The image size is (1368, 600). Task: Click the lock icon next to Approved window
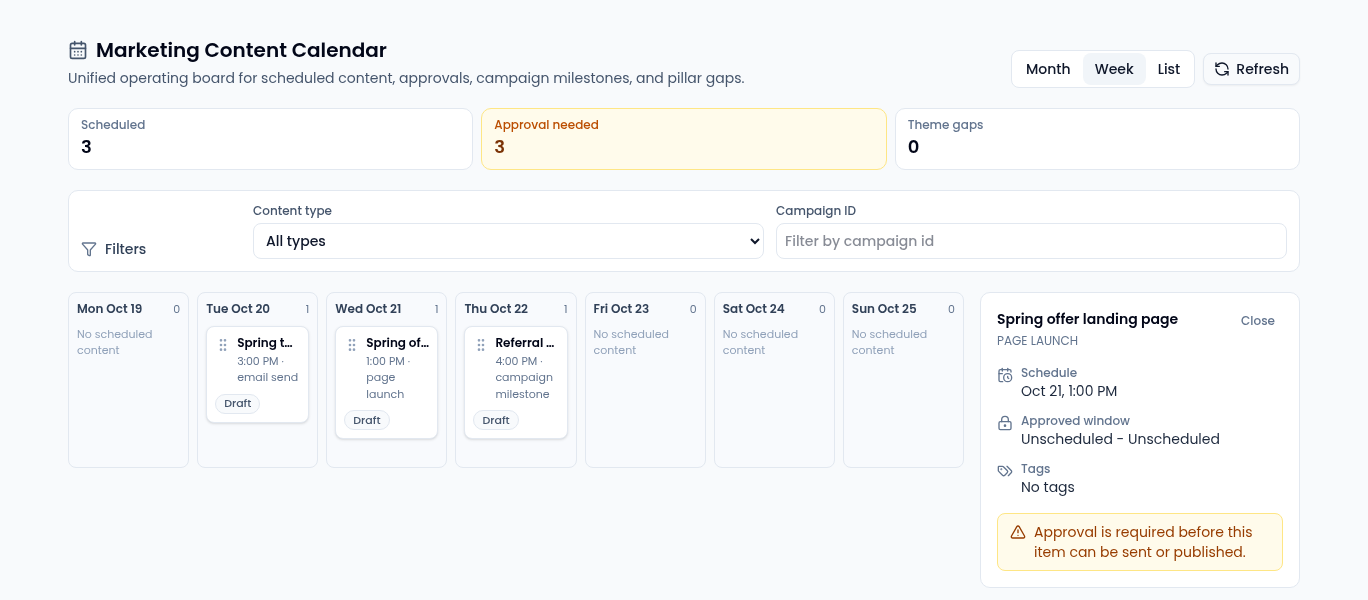(1005, 423)
